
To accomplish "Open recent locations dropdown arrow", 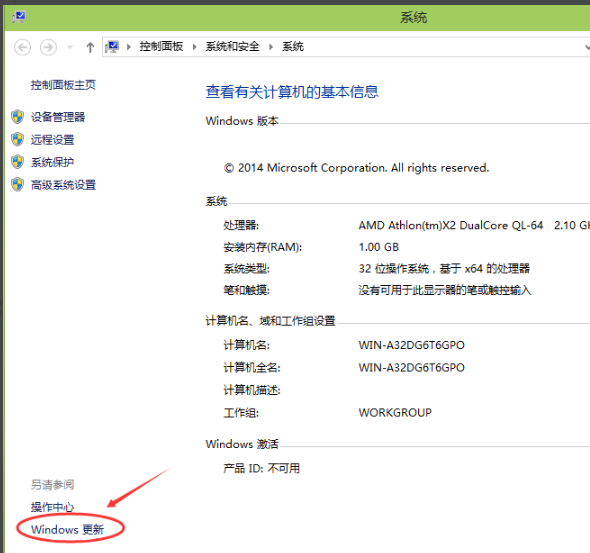I will point(70,47).
